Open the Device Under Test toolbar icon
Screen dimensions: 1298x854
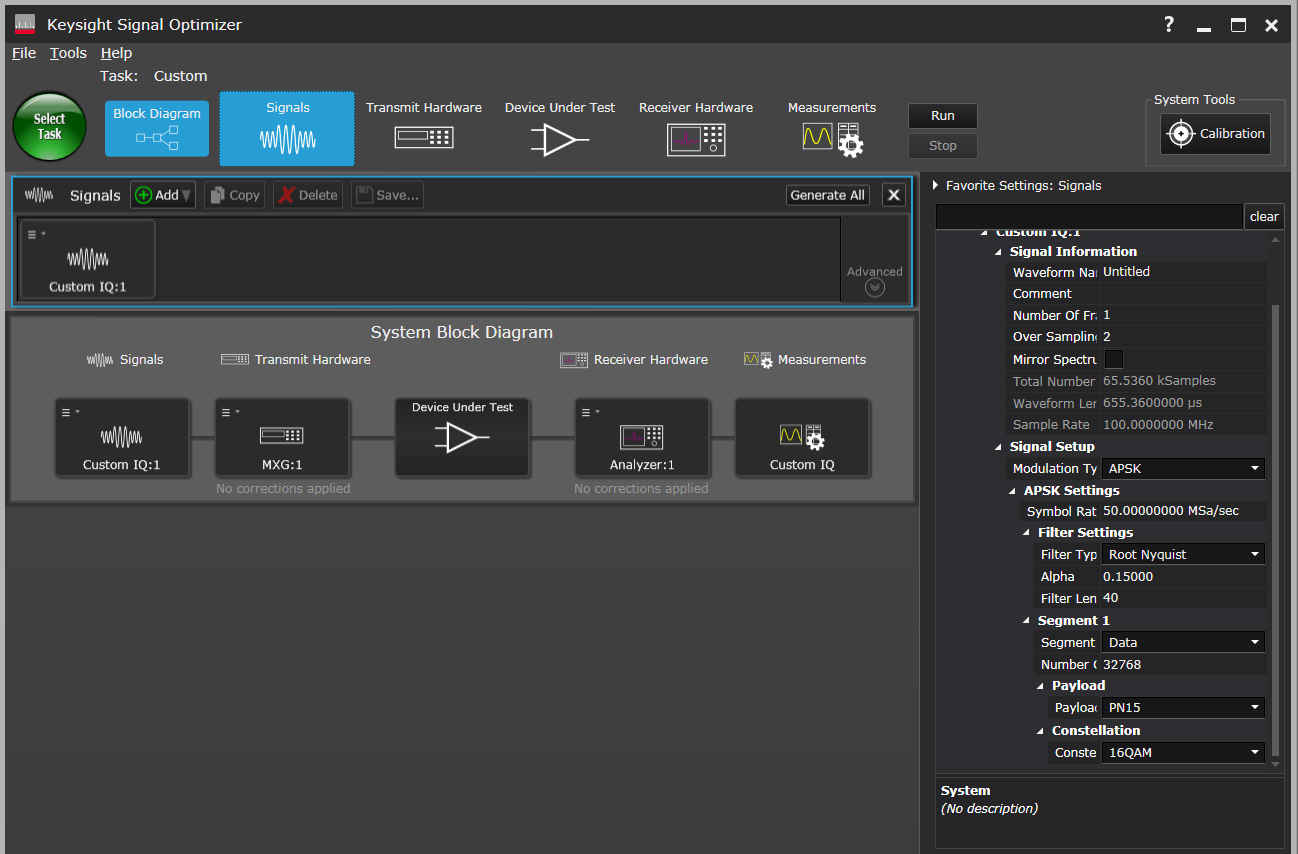click(559, 128)
